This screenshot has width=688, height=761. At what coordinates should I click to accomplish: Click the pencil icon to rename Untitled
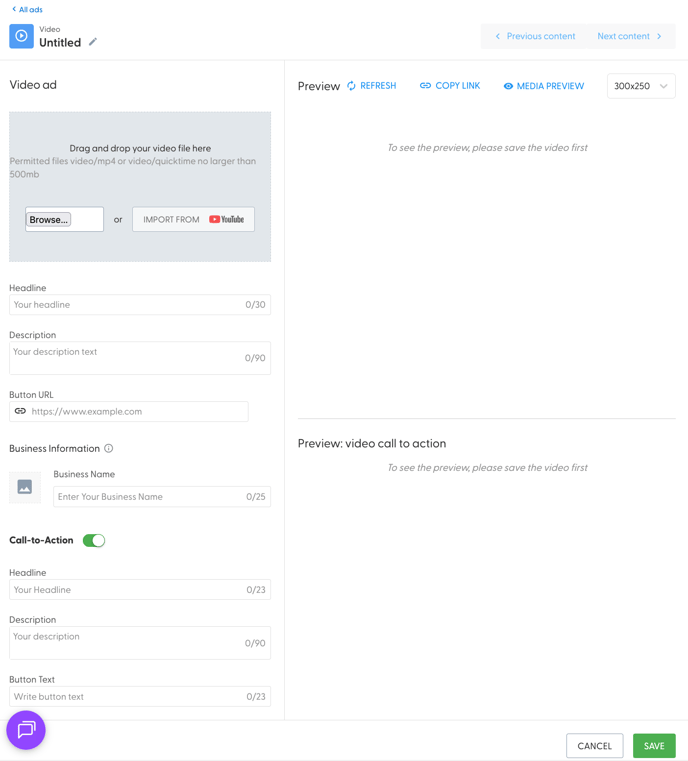pyautogui.click(x=93, y=42)
